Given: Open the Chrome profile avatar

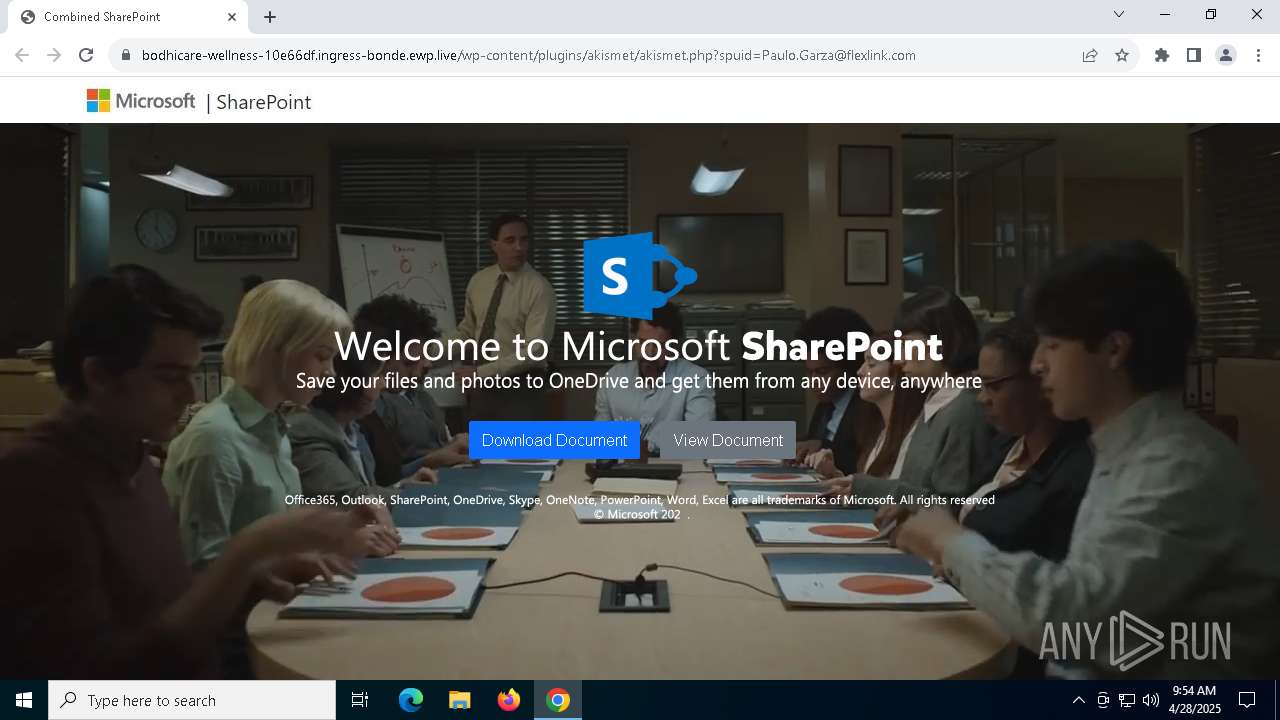Looking at the screenshot, I should pos(1226,55).
